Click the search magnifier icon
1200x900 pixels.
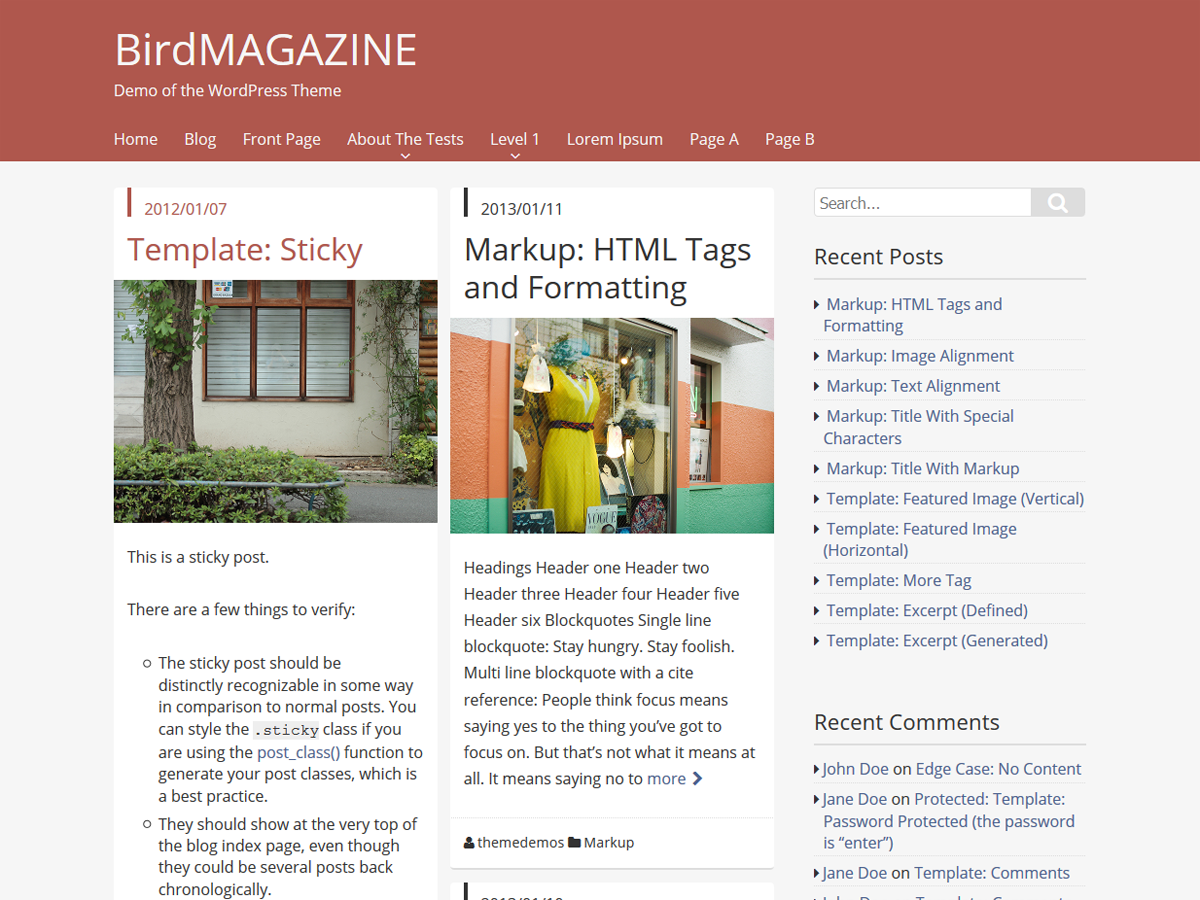point(1057,202)
